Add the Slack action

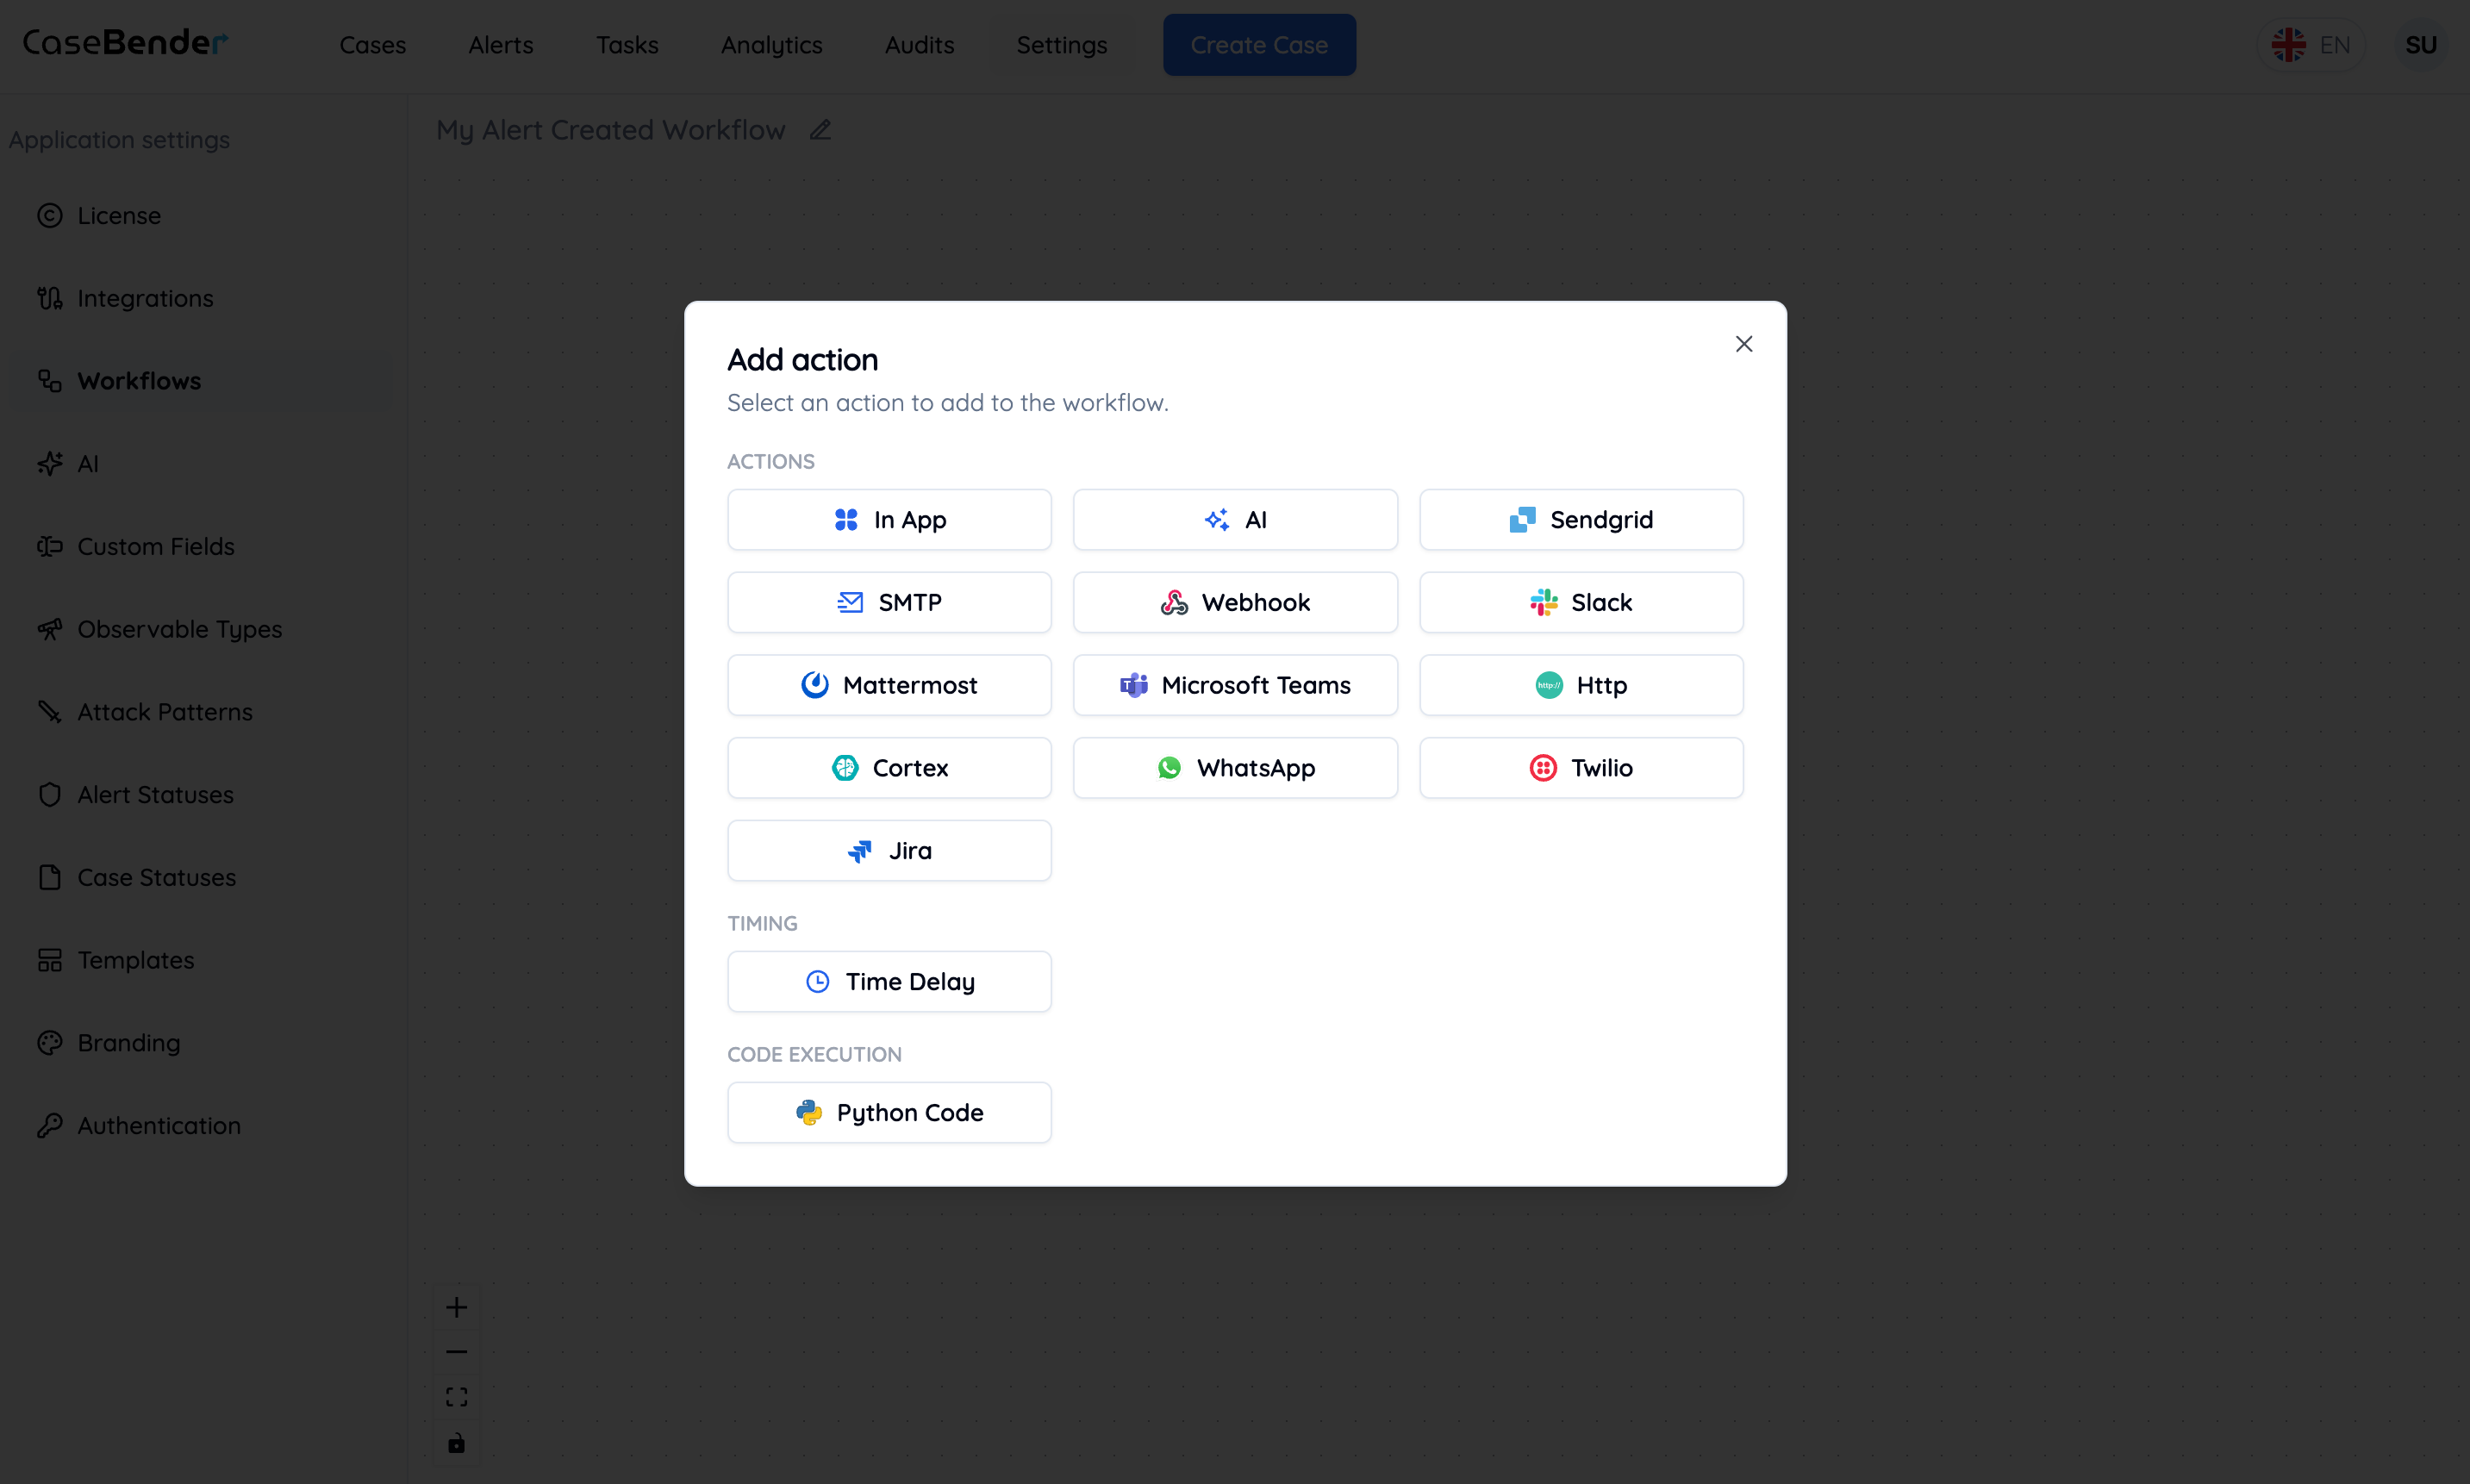coord(1580,602)
